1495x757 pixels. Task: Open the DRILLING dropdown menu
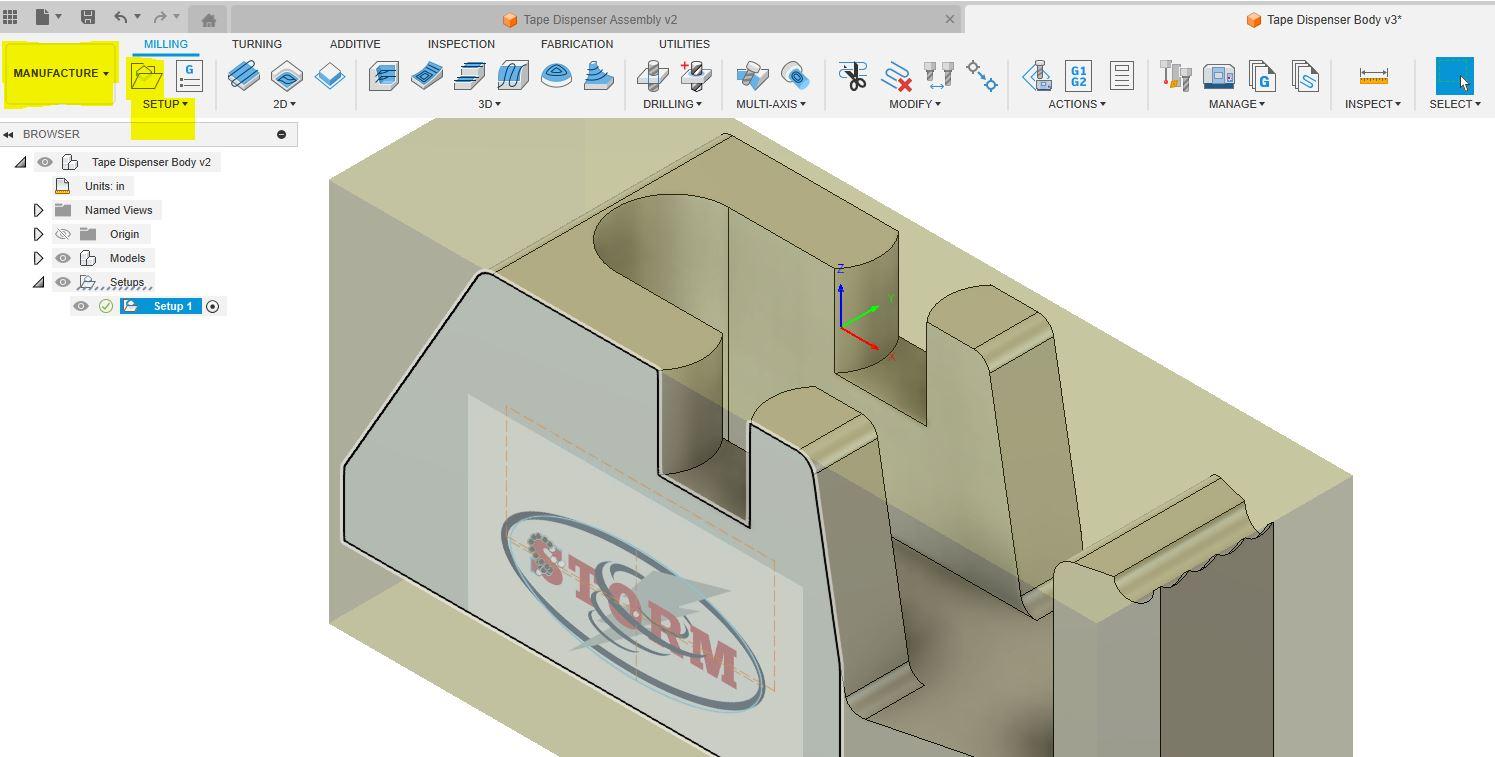coord(672,104)
